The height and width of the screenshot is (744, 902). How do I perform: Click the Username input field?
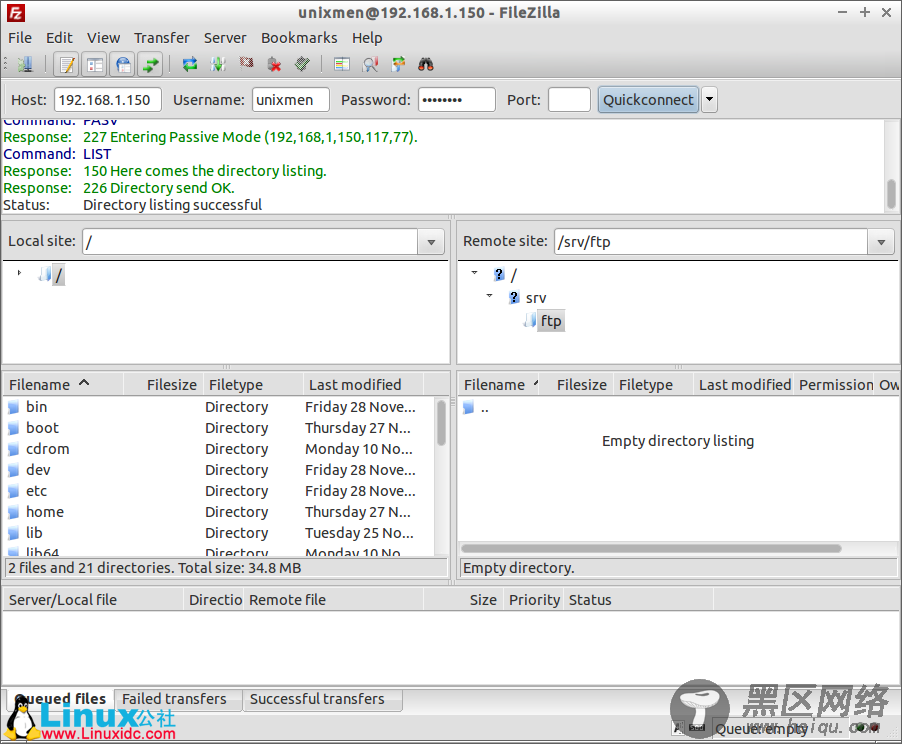(x=291, y=100)
